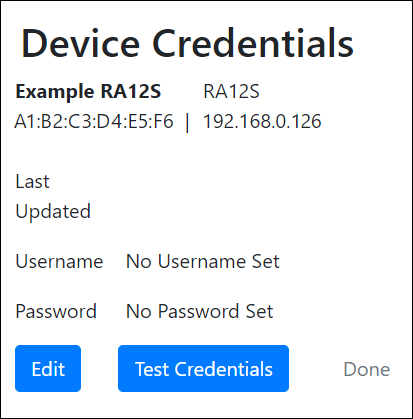
Task: Click the Password field label
Action: 56,311
